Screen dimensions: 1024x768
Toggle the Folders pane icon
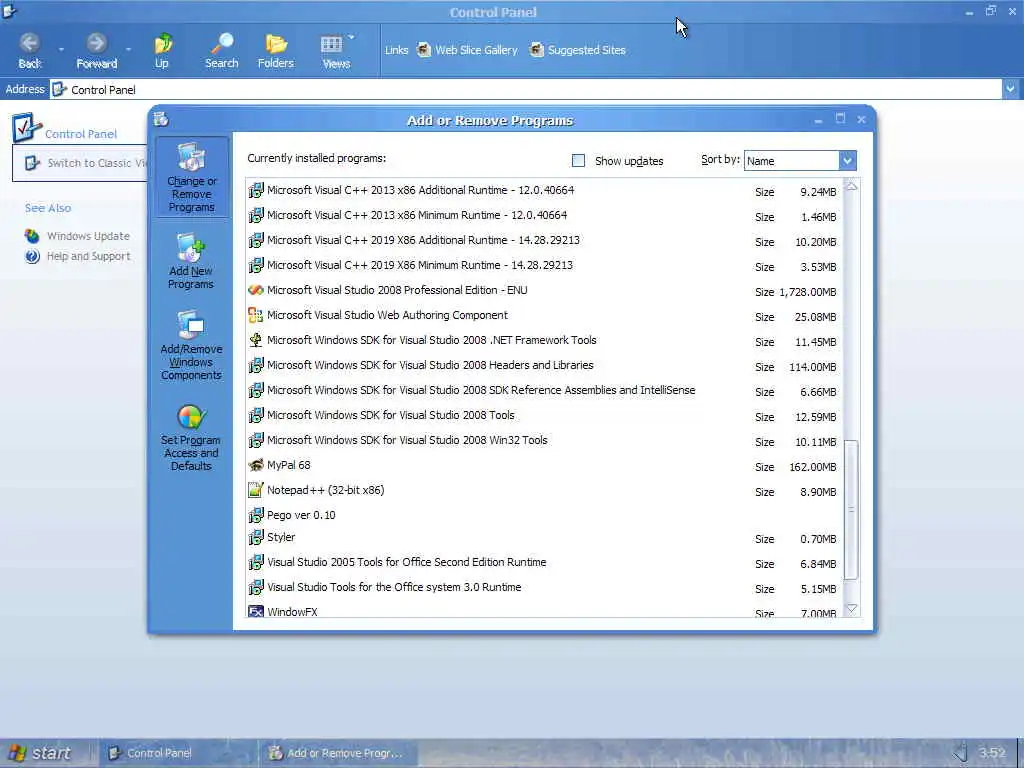click(x=276, y=43)
